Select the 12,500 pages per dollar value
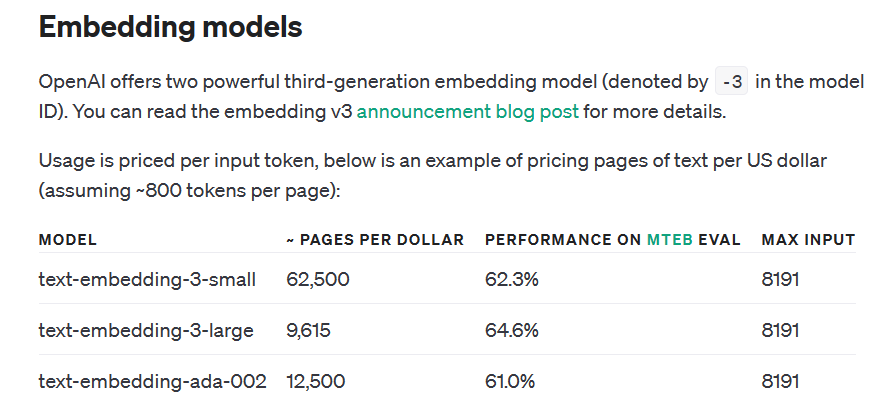Screen dimensions: 885x416 click(317, 381)
